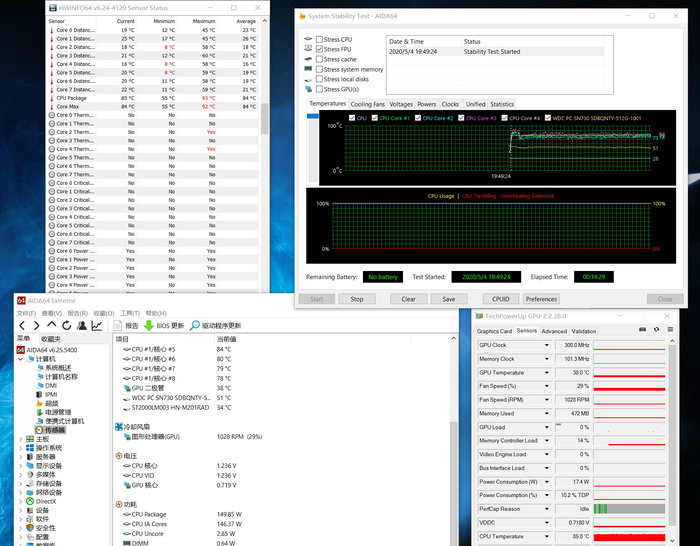Open the GPU Temperature sensor dropdown
This screenshot has width=700, height=546.
coord(546,372)
